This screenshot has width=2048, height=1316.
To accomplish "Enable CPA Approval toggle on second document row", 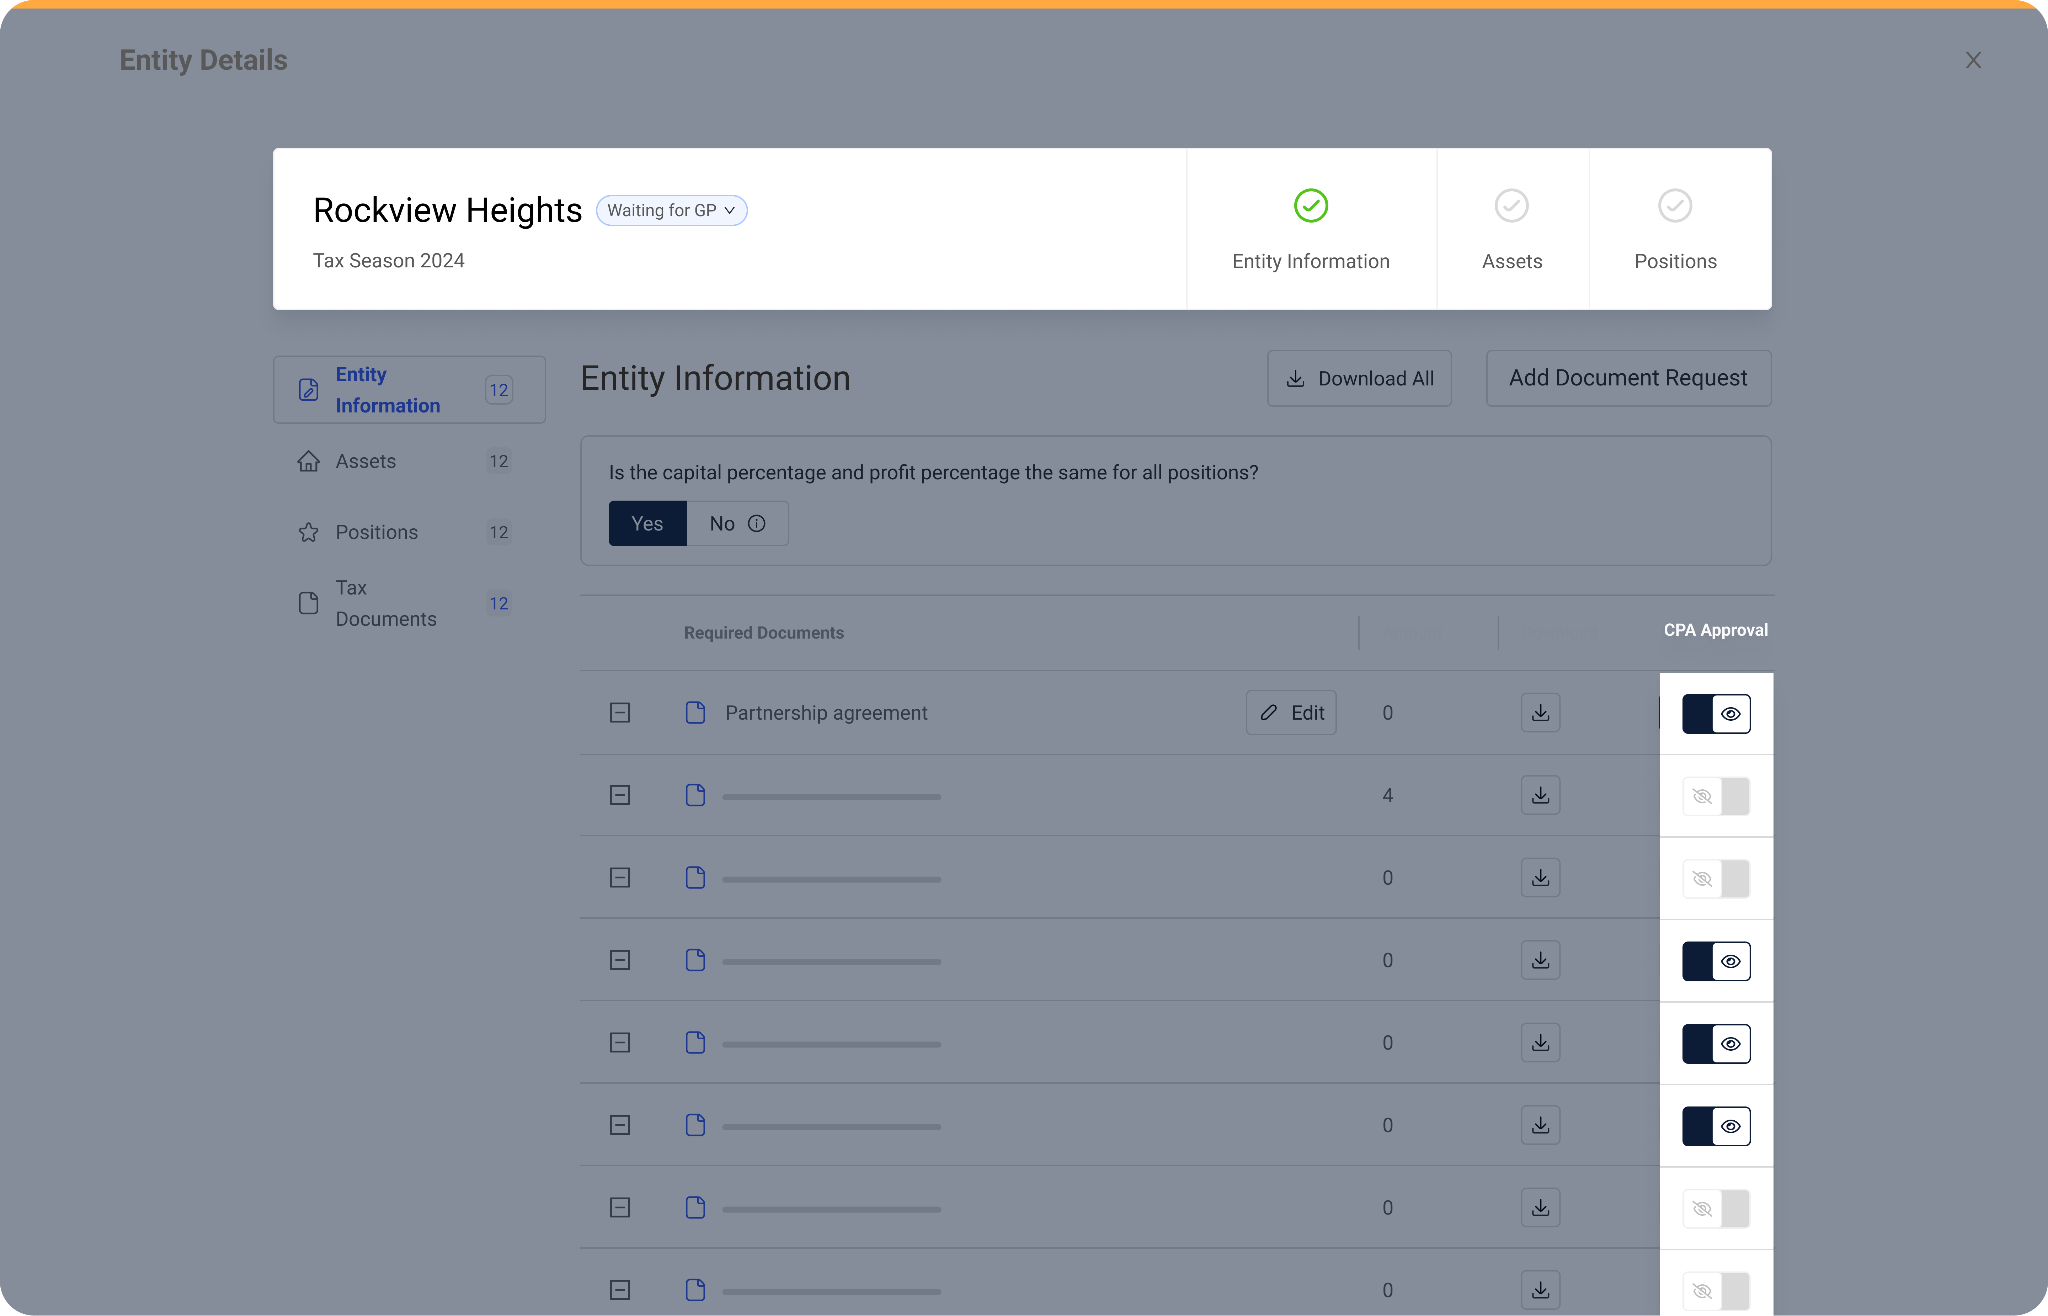I will tap(1716, 797).
